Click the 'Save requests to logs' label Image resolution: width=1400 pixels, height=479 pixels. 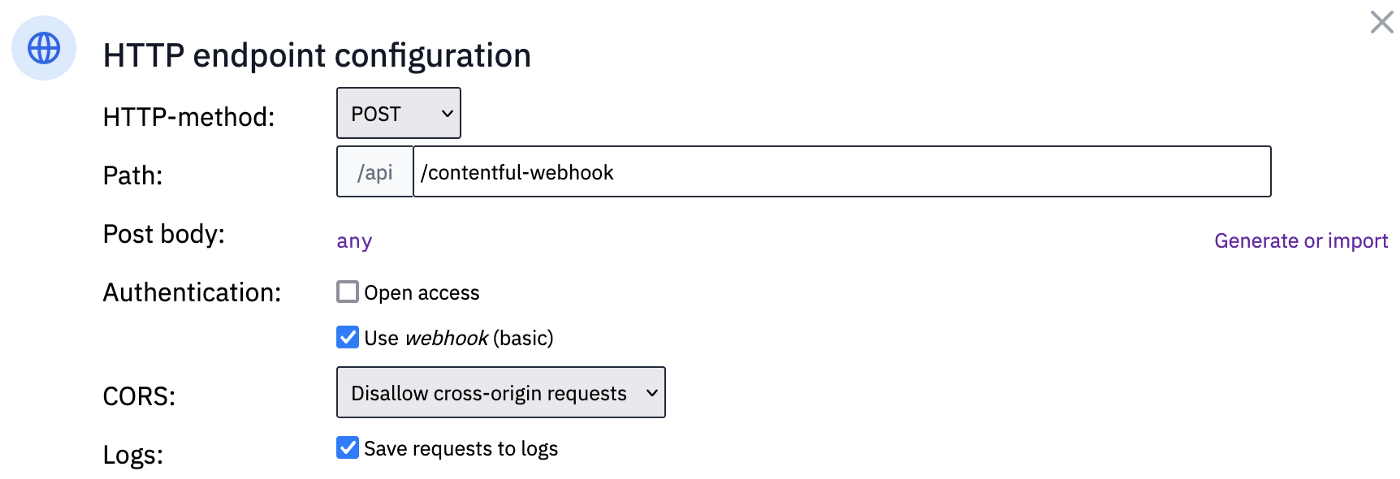(x=461, y=448)
